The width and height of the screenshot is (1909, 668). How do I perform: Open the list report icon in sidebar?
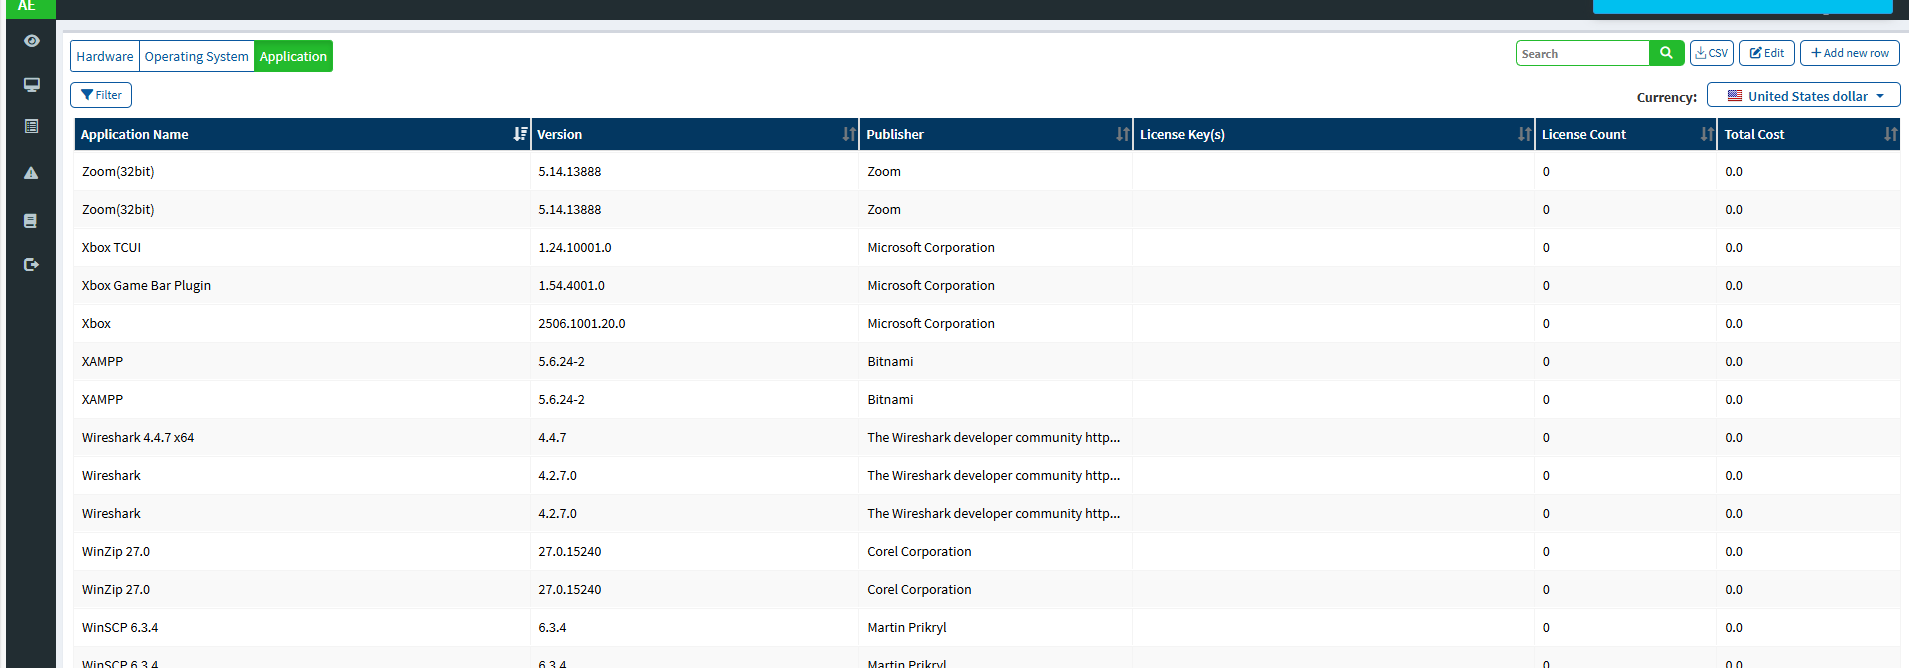(32, 126)
